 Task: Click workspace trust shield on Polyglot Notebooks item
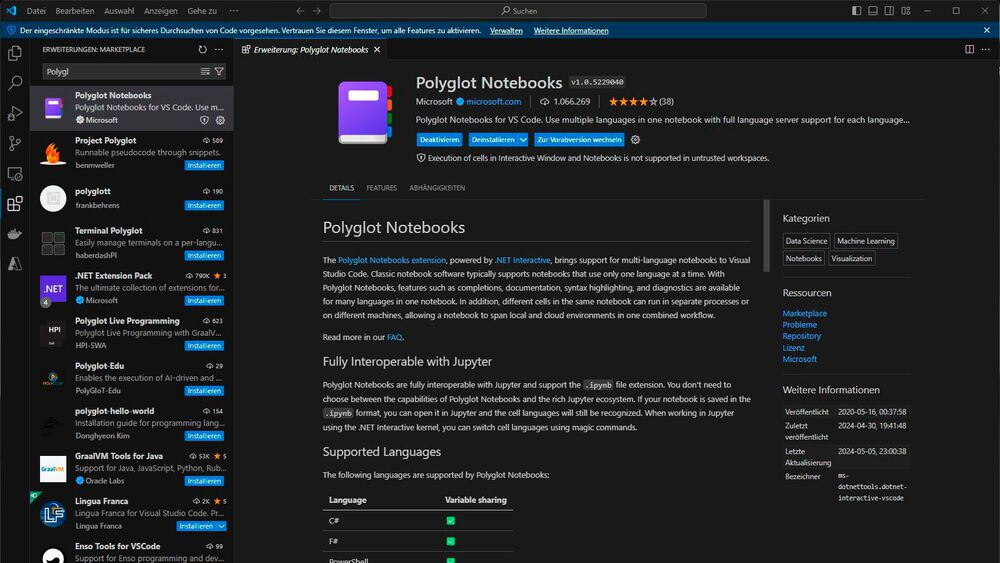[204, 120]
